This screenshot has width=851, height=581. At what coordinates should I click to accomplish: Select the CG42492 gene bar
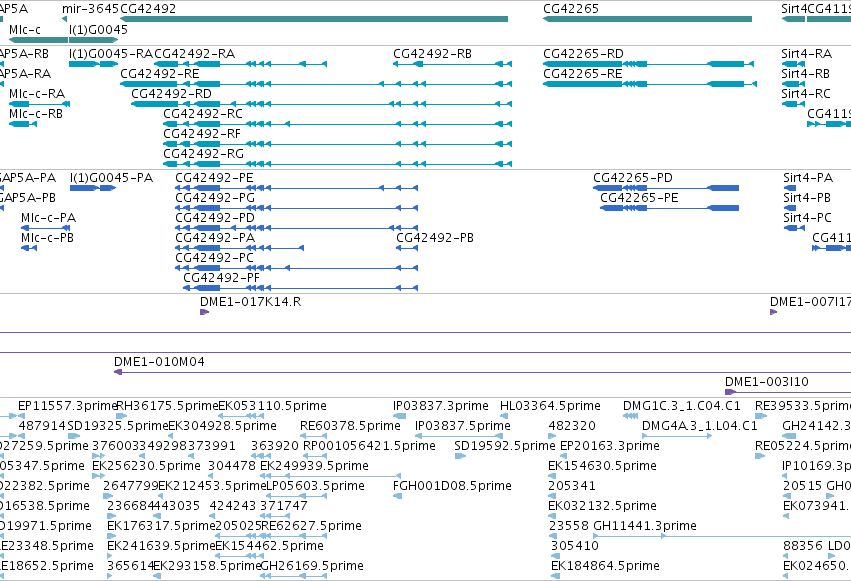(314, 19)
